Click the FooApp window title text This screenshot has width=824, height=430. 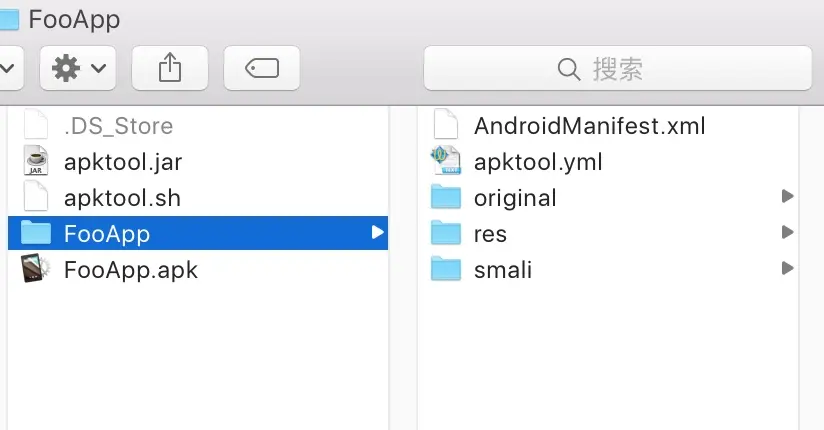[x=74, y=20]
